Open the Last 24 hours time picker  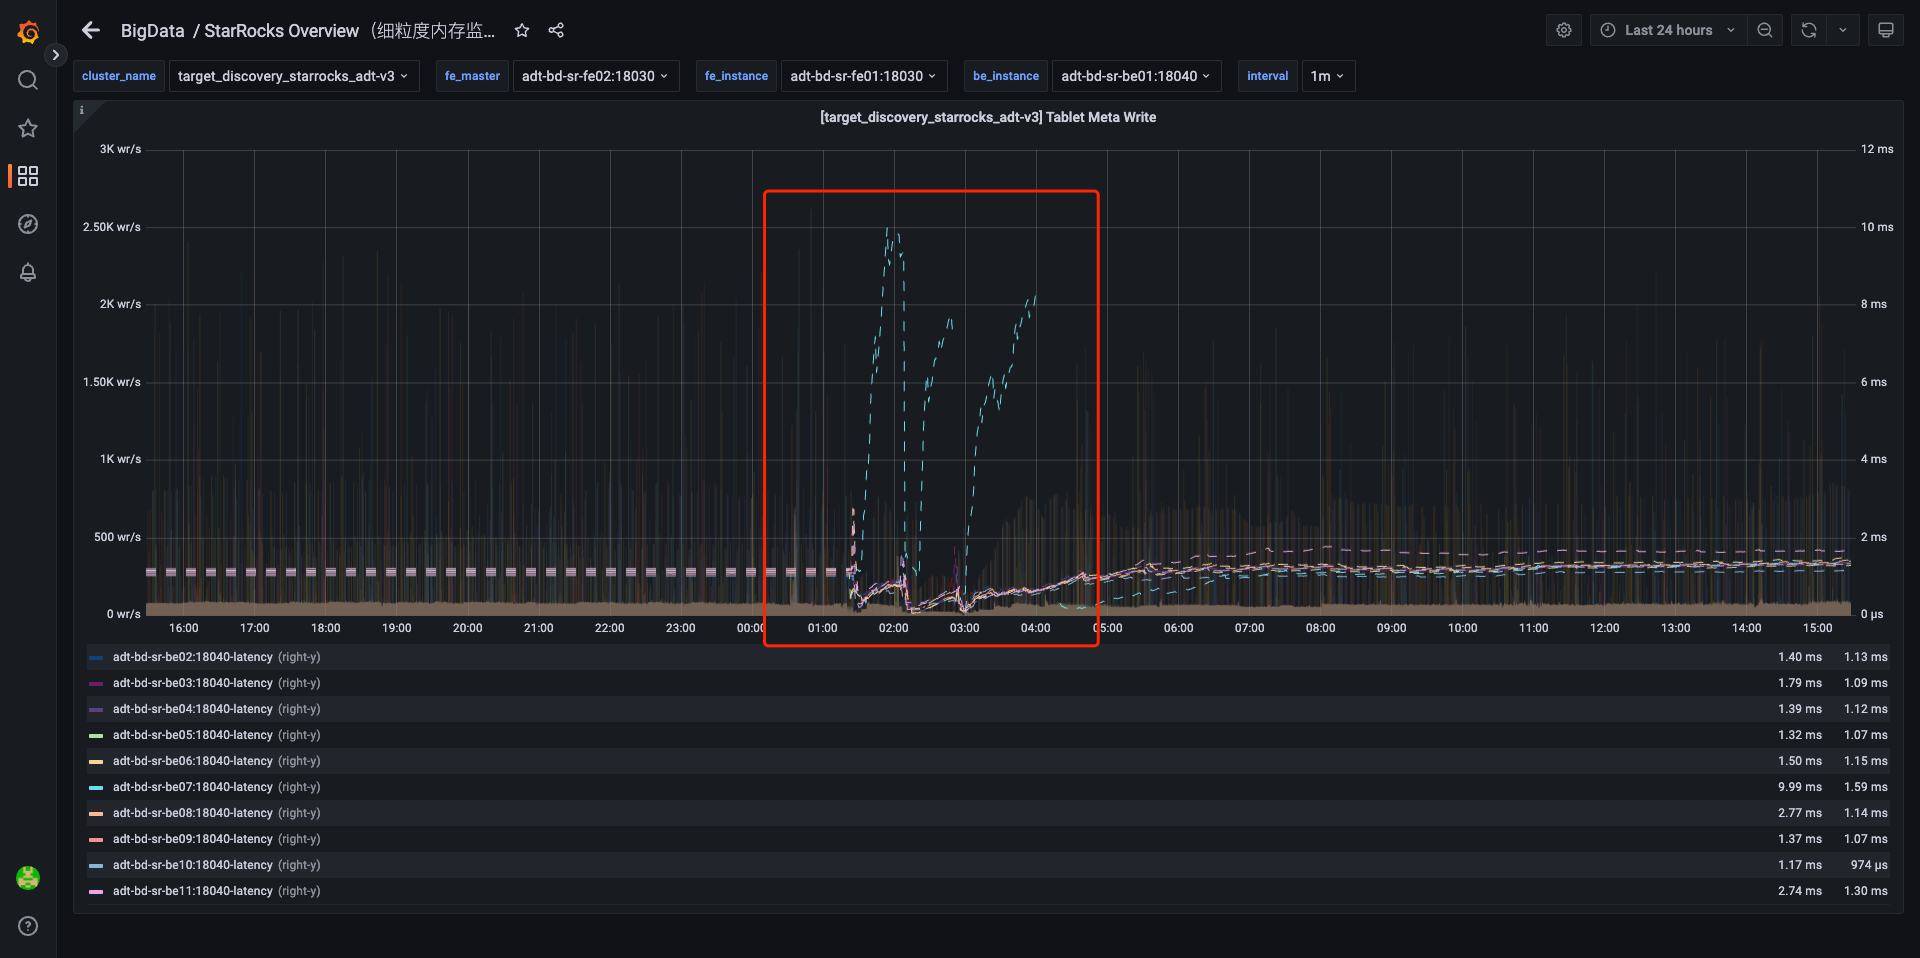tap(1668, 30)
